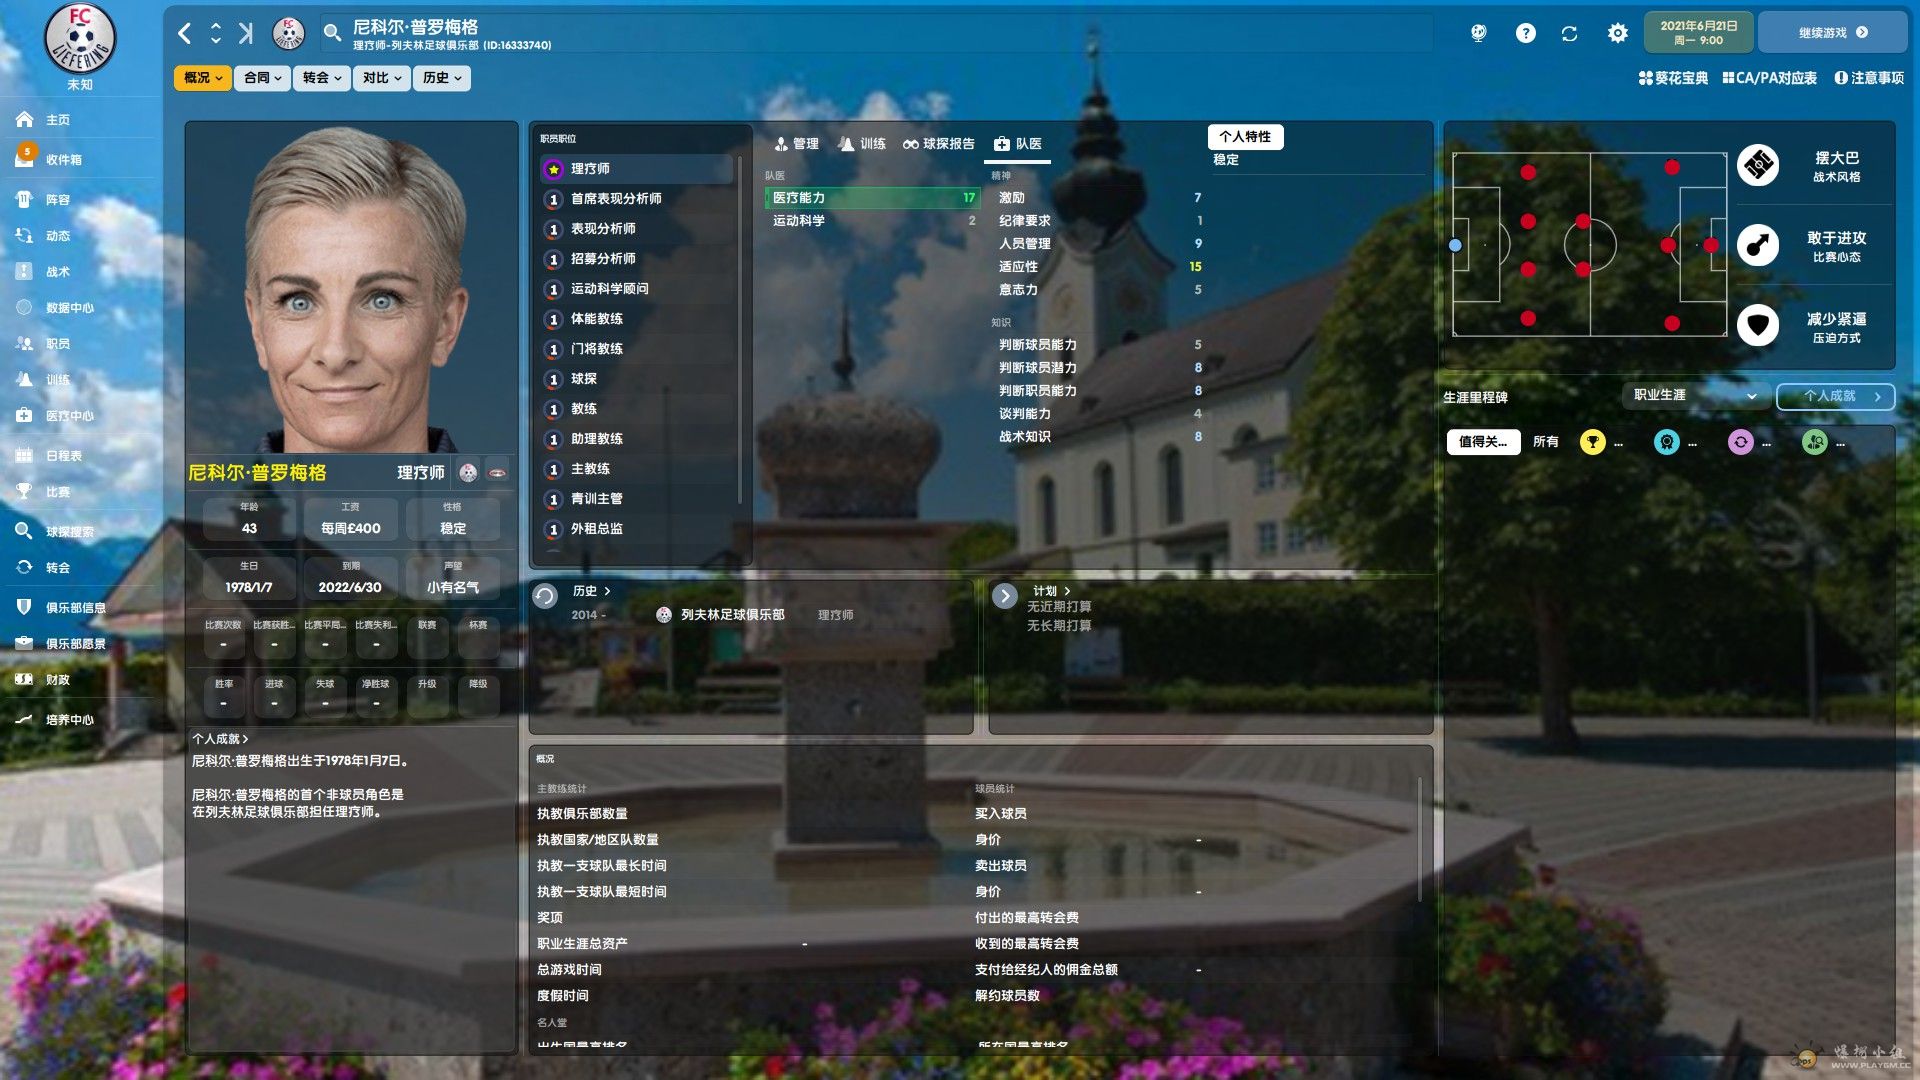Click the help question mark icon
The width and height of the screenshot is (1920, 1080).
point(1525,33)
